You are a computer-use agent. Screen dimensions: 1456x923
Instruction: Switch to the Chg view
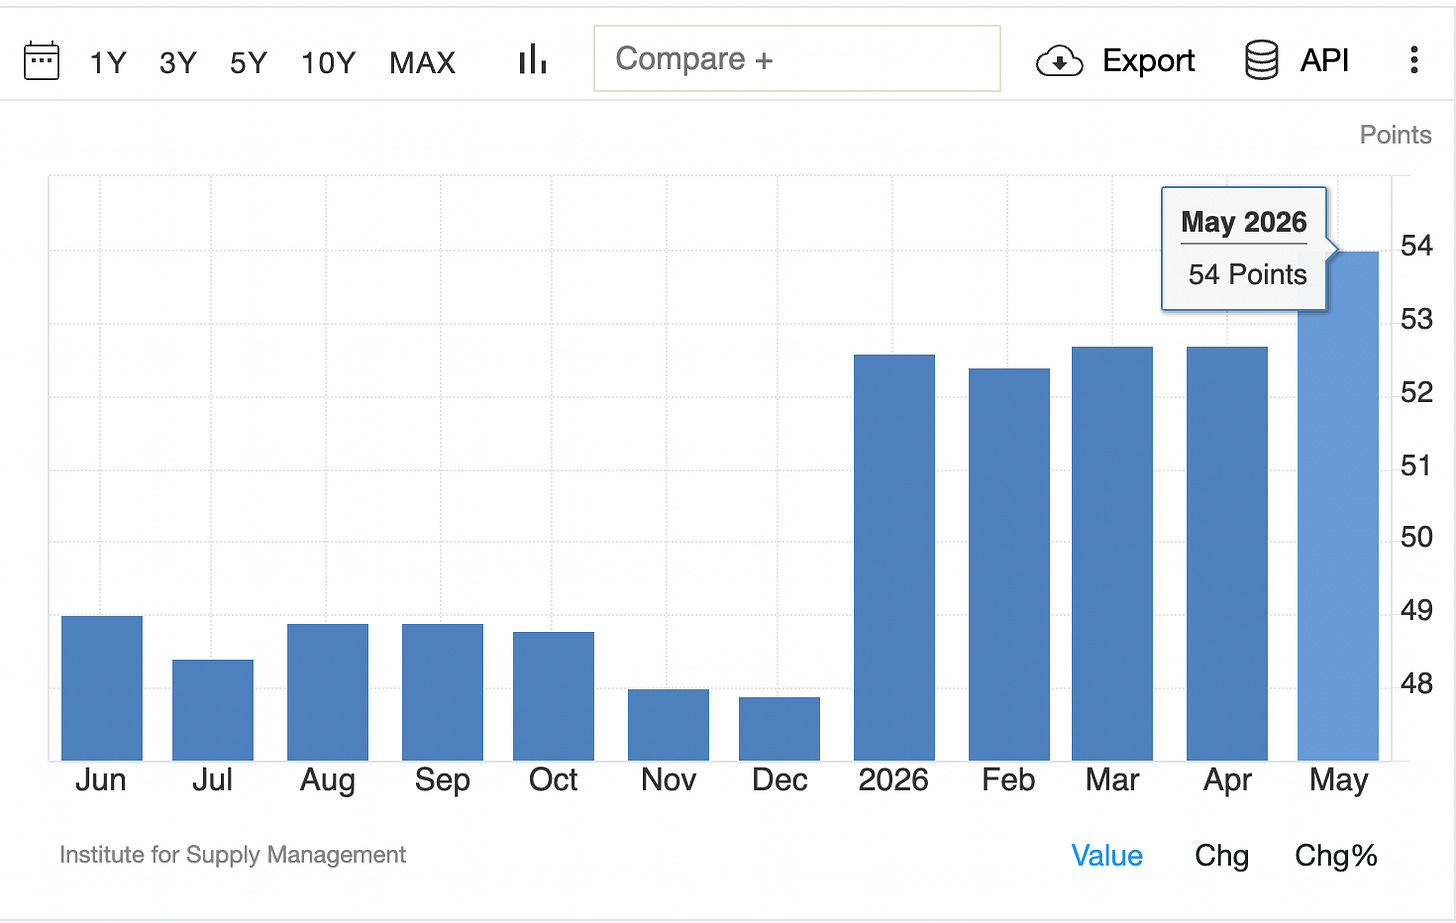(x=1222, y=856)
